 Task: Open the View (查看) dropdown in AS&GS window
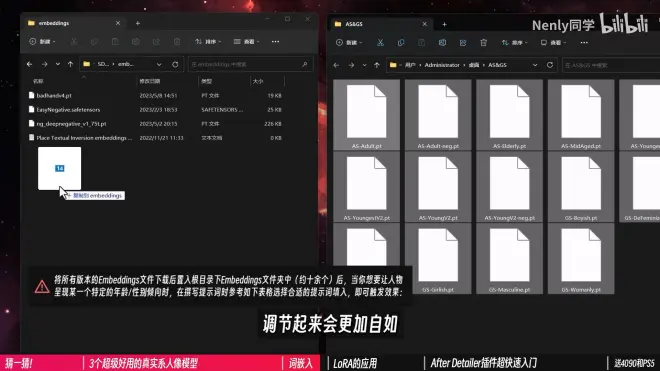click(x=554, y=43)
